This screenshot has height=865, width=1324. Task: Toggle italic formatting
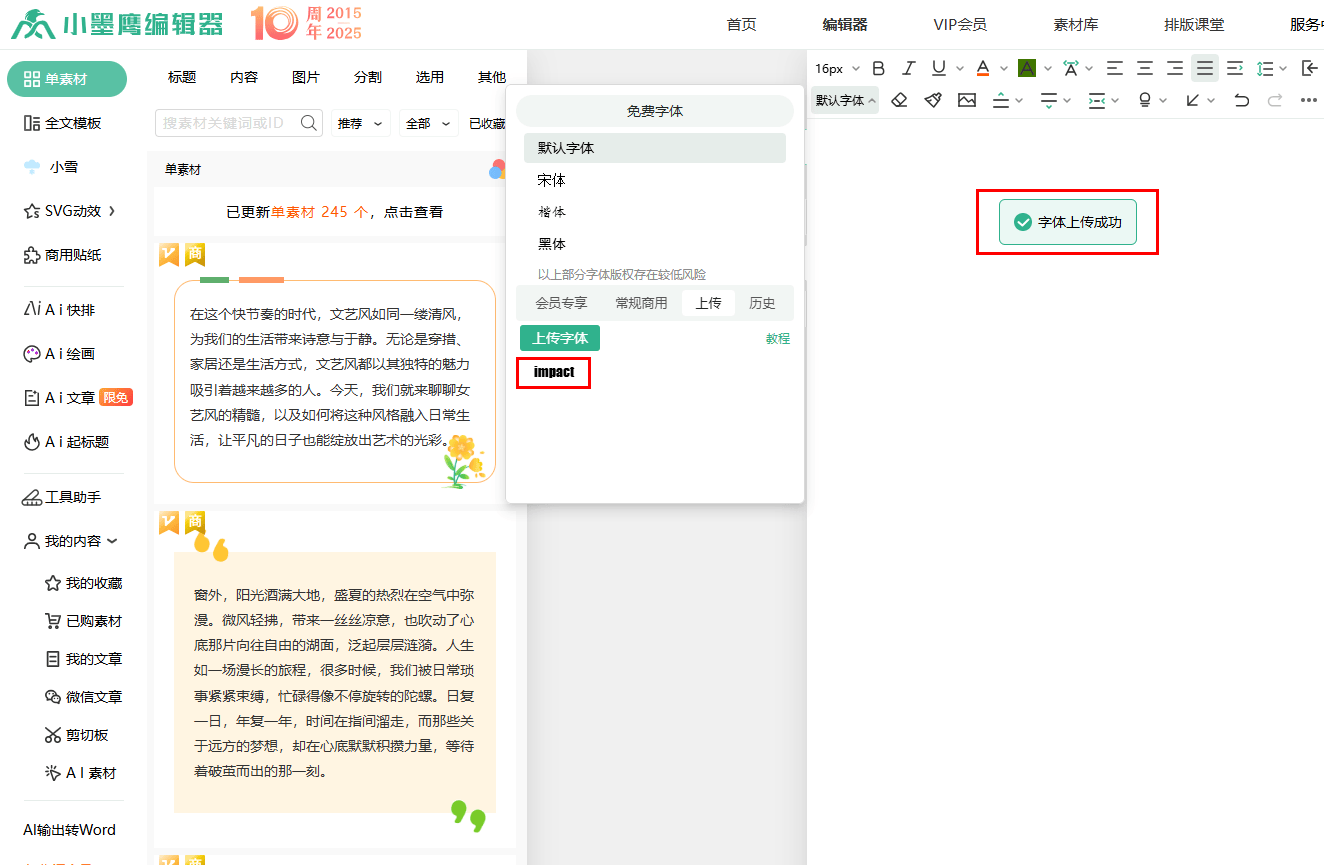(x=908, y=68)
